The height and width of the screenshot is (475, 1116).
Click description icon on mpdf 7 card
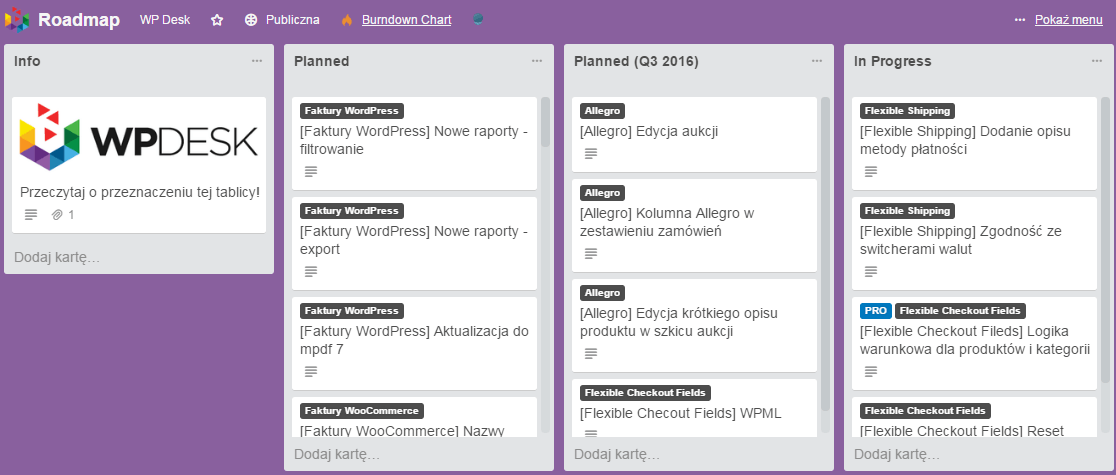coord(310,371)
